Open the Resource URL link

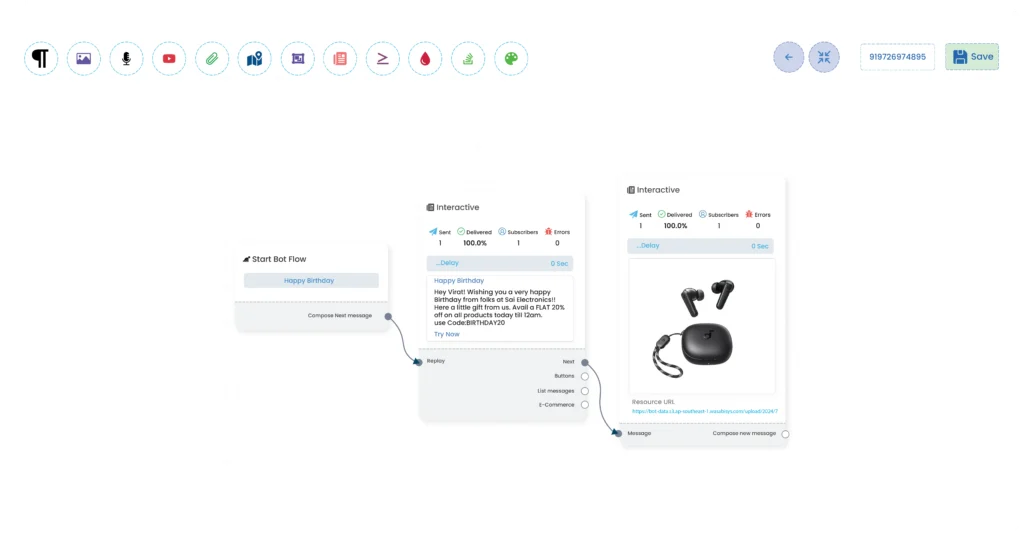[x=705, y=411]
